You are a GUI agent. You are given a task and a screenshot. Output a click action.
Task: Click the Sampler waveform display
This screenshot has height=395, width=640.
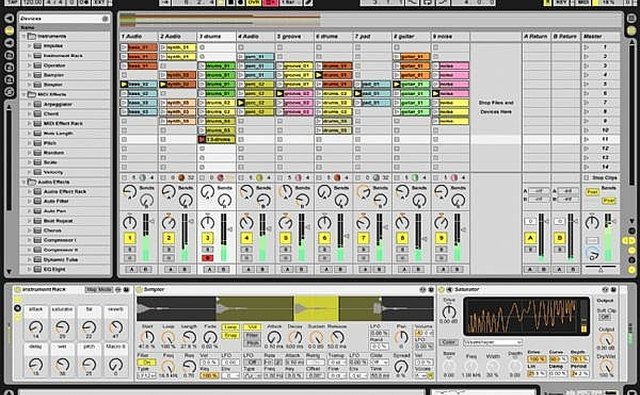coord(285,309)
